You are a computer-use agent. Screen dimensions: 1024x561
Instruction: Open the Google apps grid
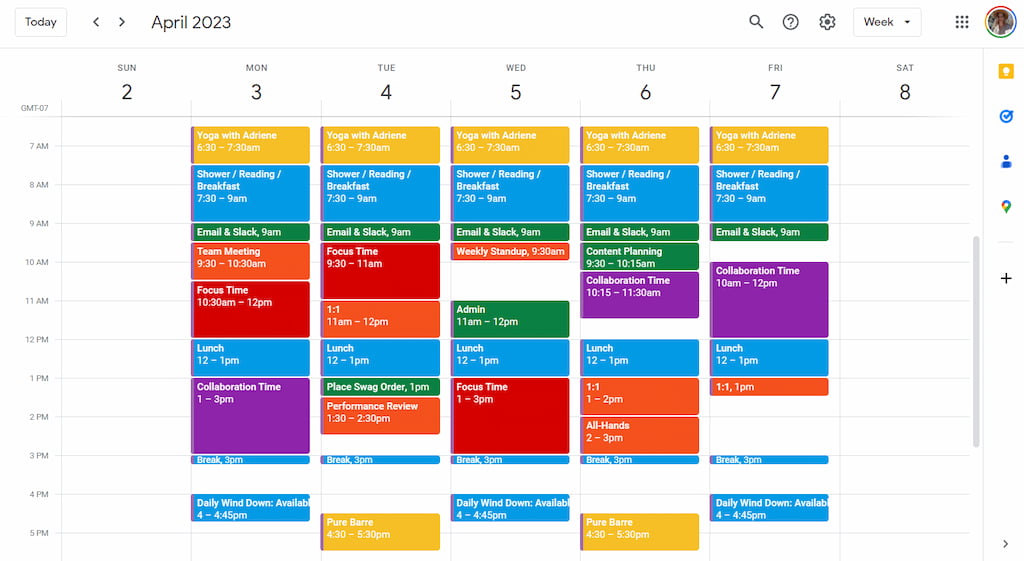pos(962,22)
